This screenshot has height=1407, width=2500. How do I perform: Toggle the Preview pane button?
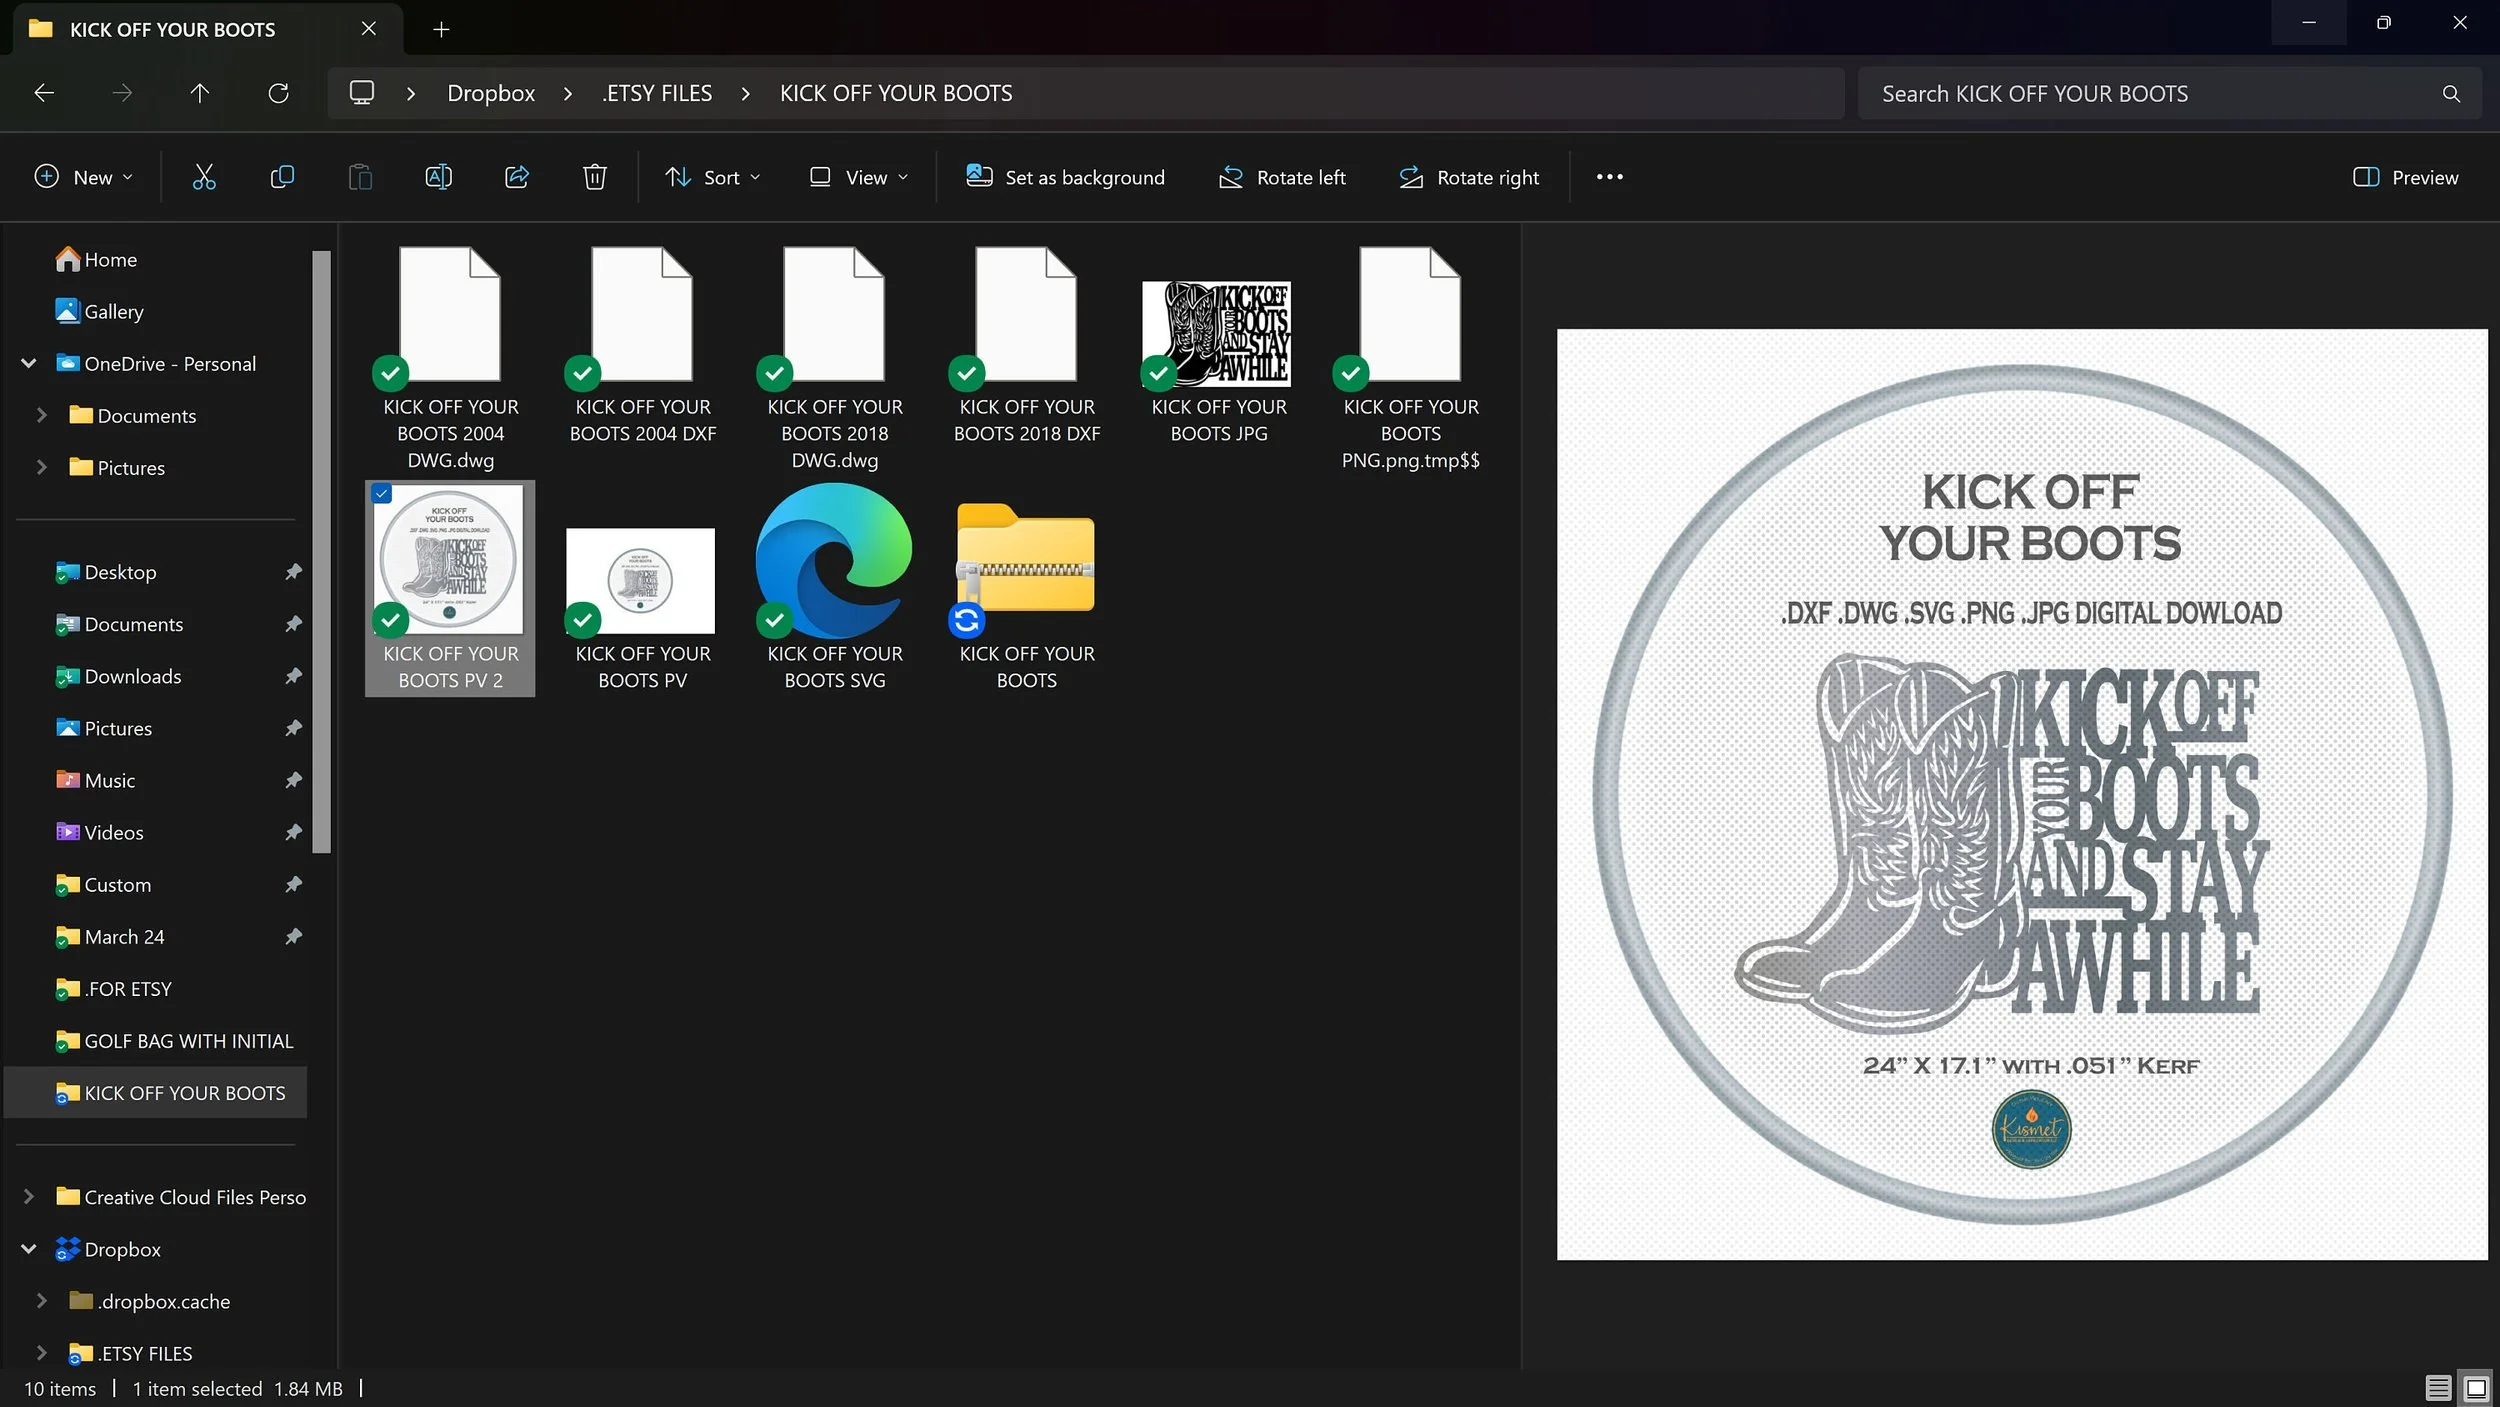[x=2405, y=177]
